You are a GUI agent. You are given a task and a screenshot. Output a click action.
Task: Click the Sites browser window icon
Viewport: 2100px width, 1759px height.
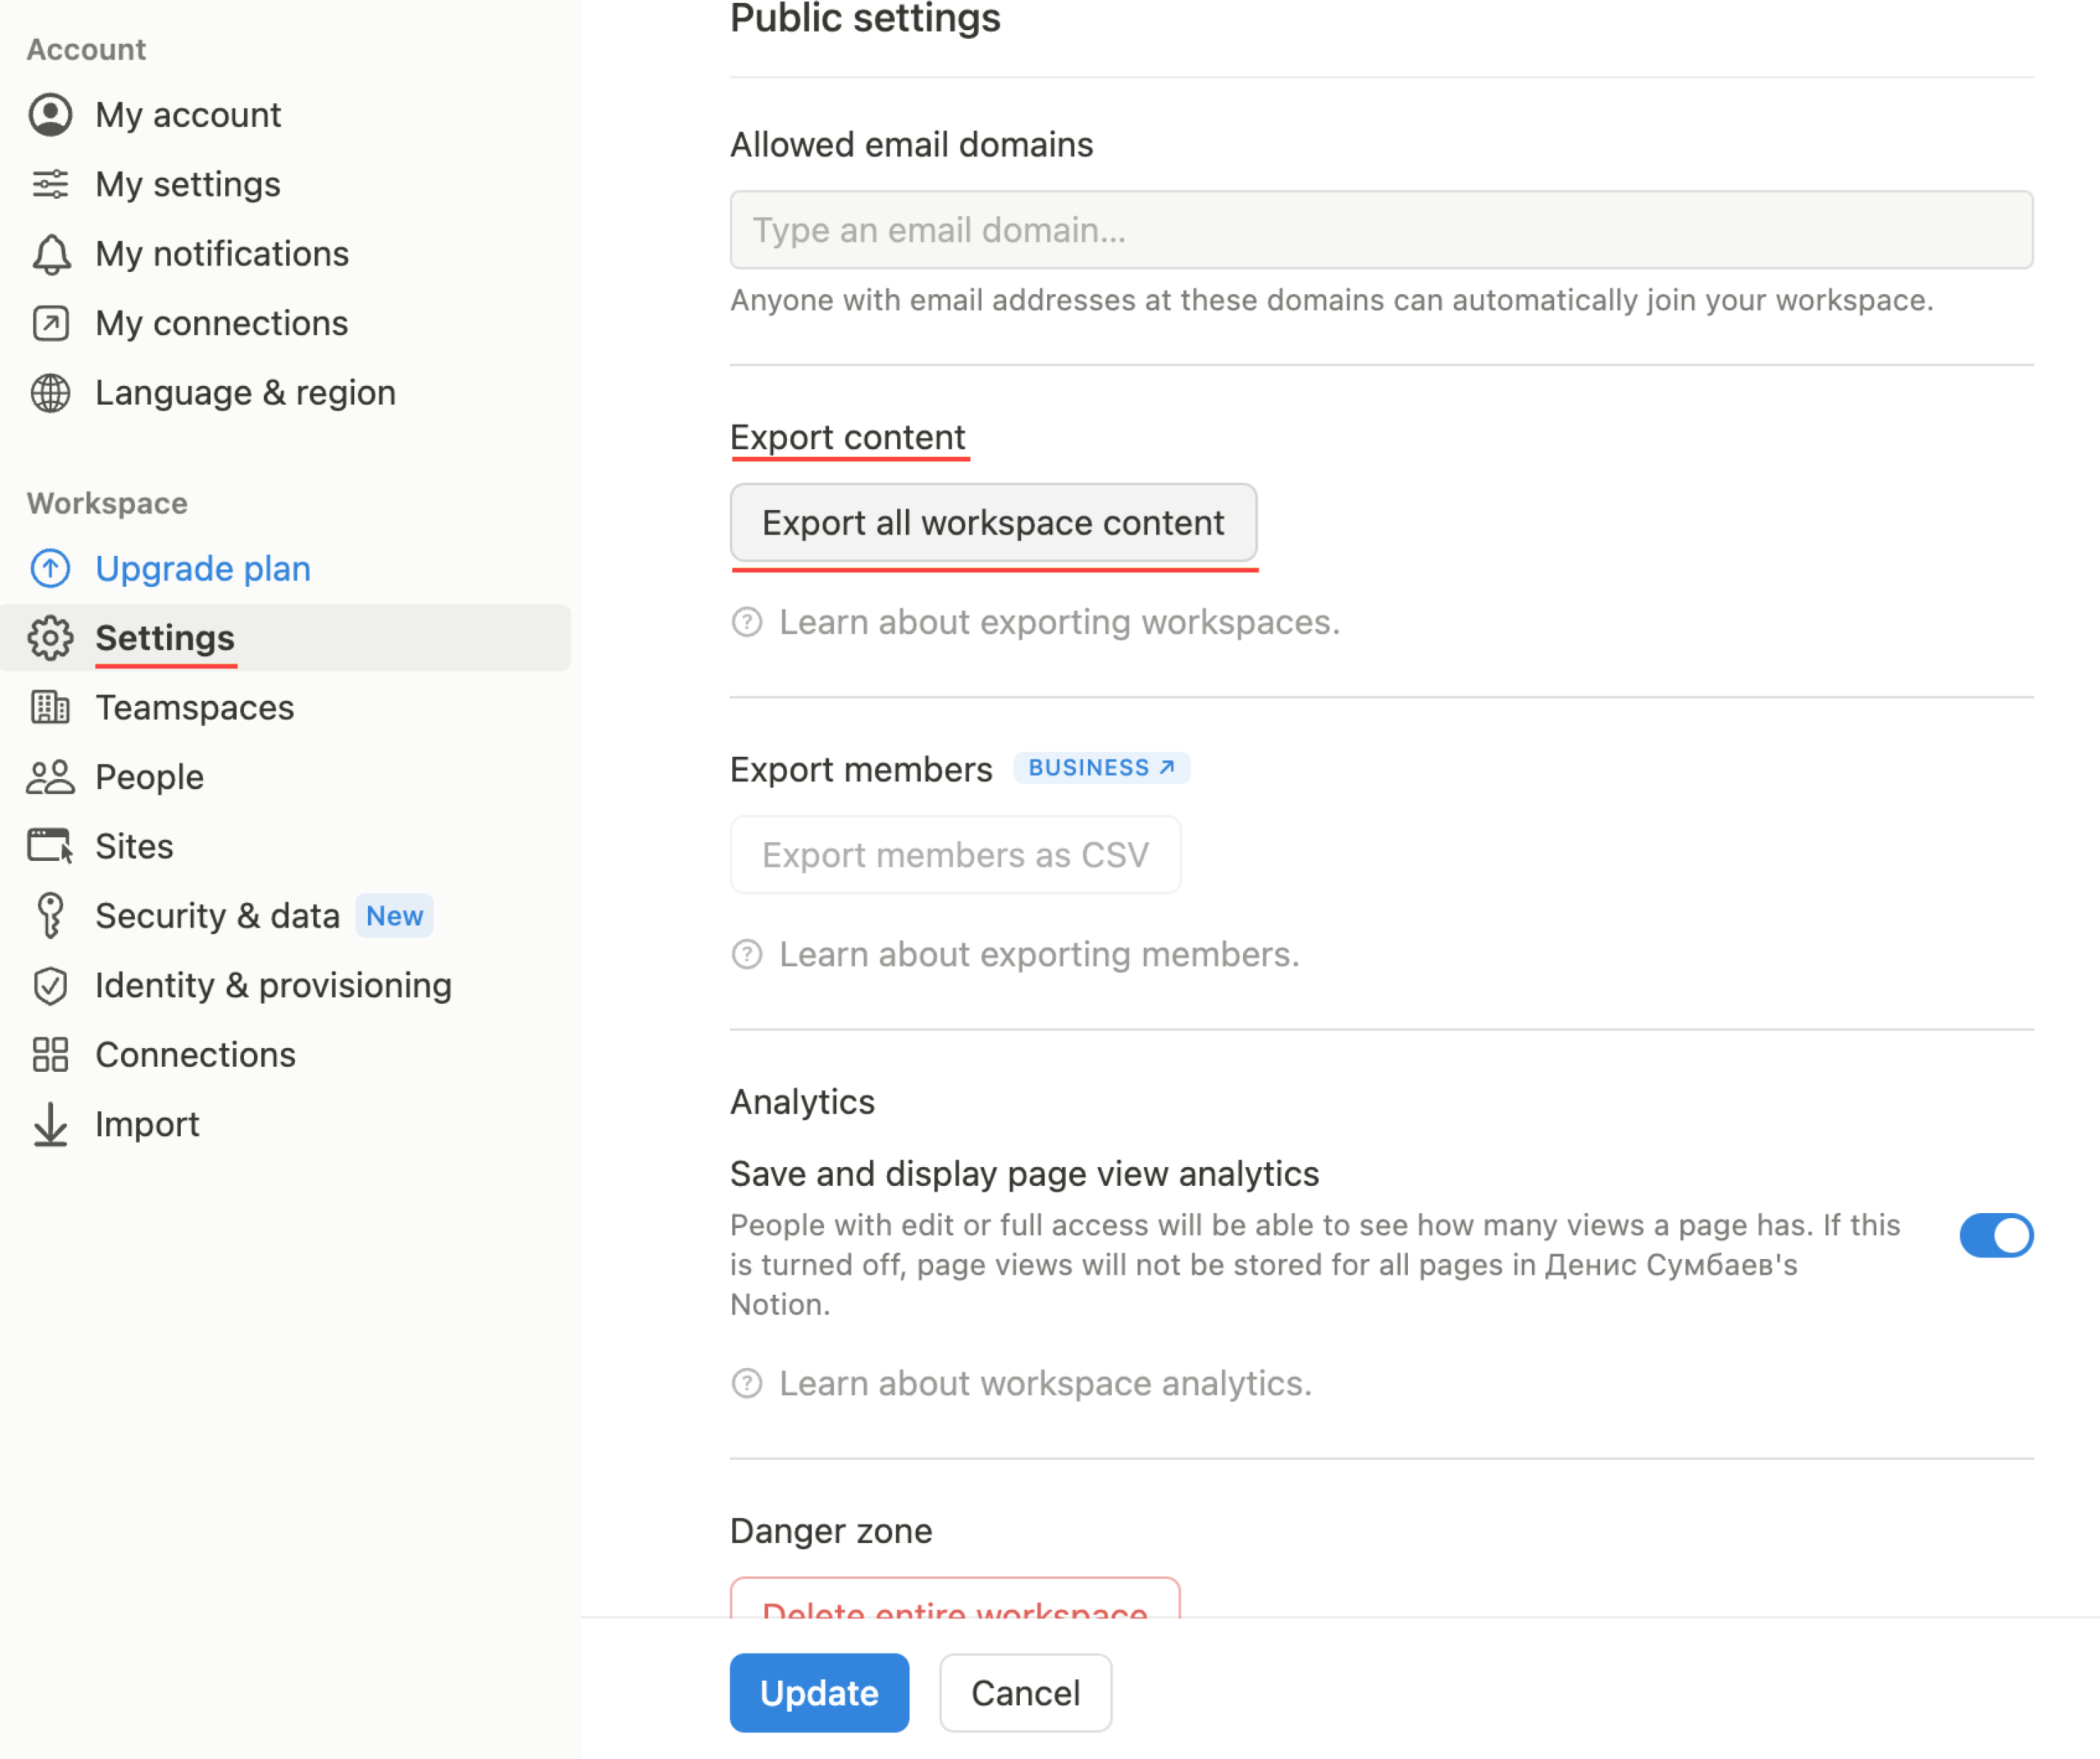pyautogui.click(x=50, y=846)
